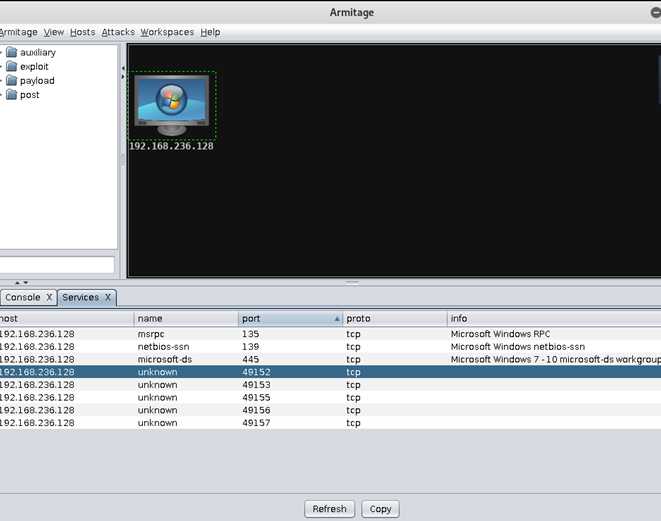Click the auxiliary folder icon
This screenshot has width=661, height=521.
[12, 52]
